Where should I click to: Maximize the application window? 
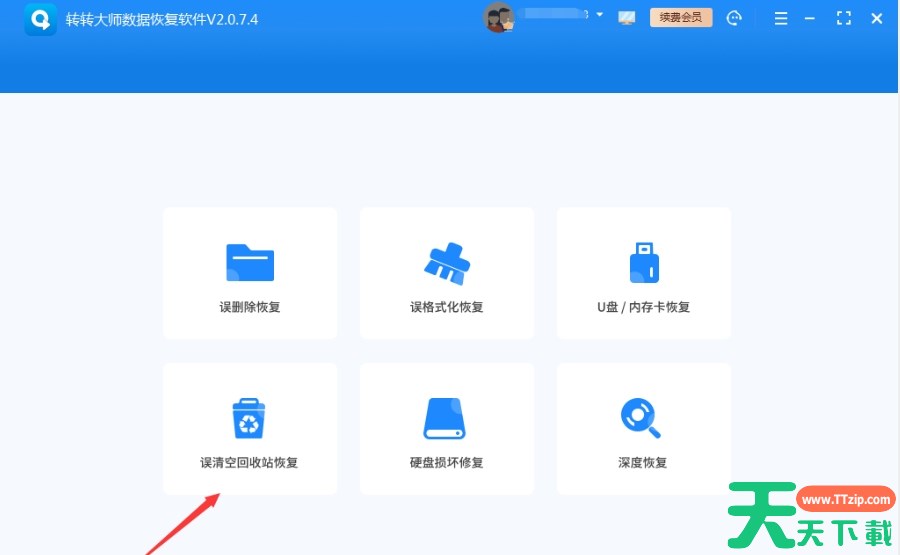click(x=844, y=18)
